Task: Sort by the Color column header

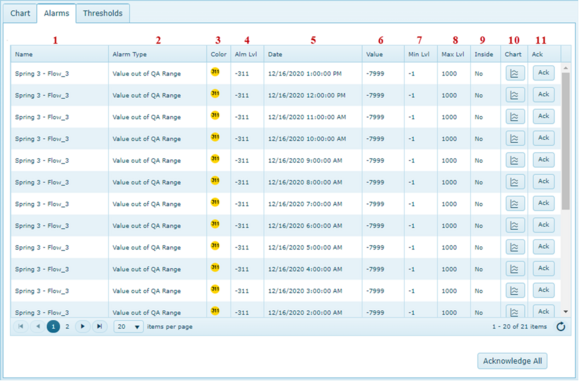Action: (x=219, y=54)
